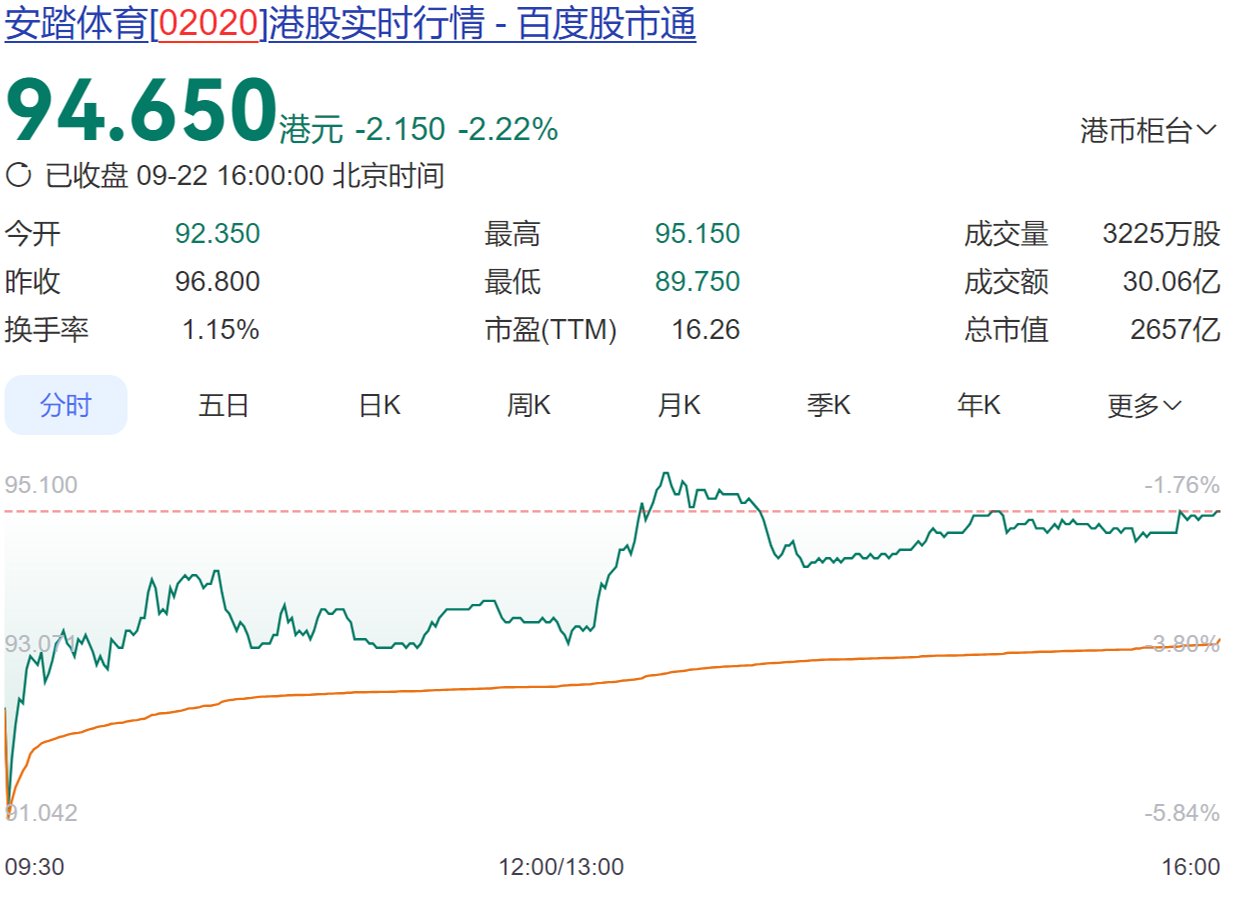1249x902 pixels.
Task: Click the 12:00/13:00 midday axis label
Action: pos(561,866)
